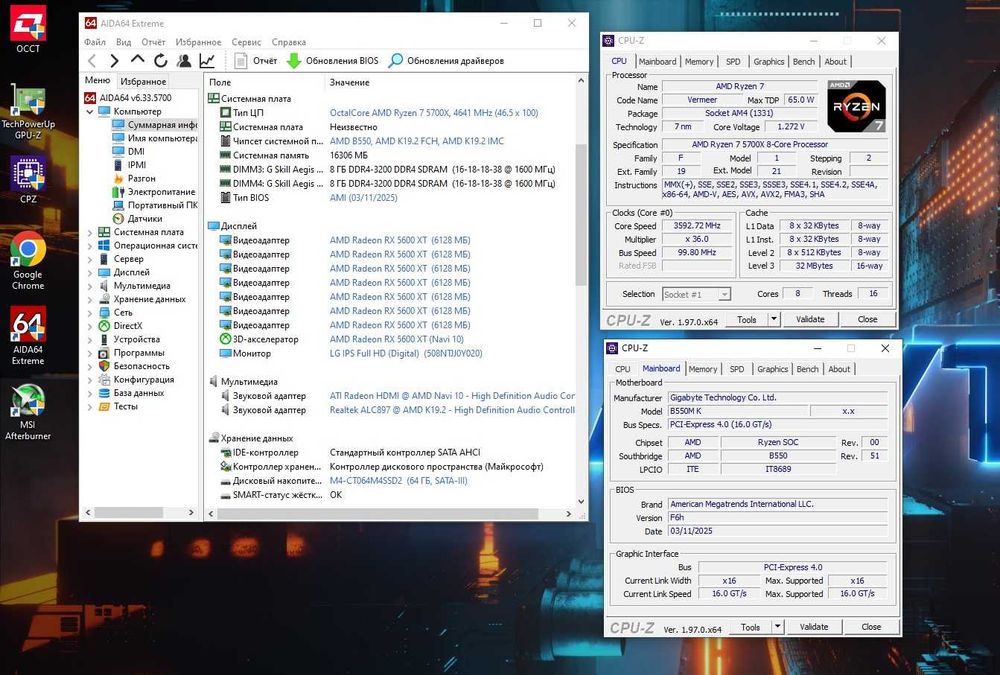Collapse the Компьютер tree node
The height and width of the screenshot is (675, 1000).
coord(90,112)
